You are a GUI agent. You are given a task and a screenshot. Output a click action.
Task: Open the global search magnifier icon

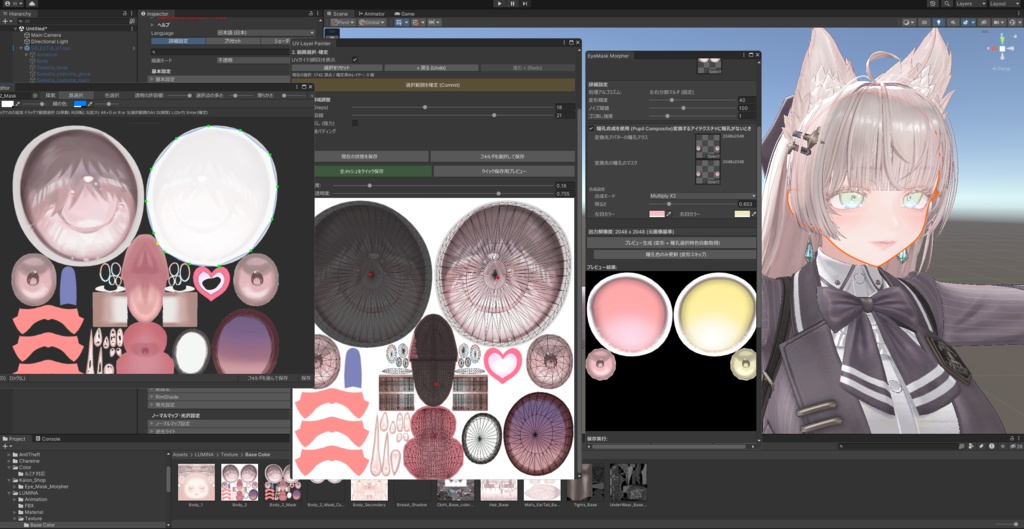click(946, 4)
